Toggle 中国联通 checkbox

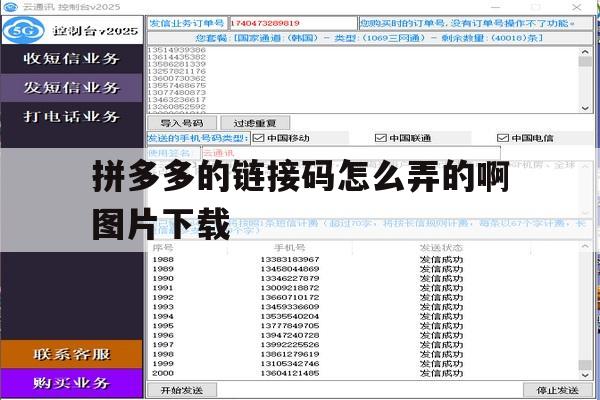(x=380, y=138)
